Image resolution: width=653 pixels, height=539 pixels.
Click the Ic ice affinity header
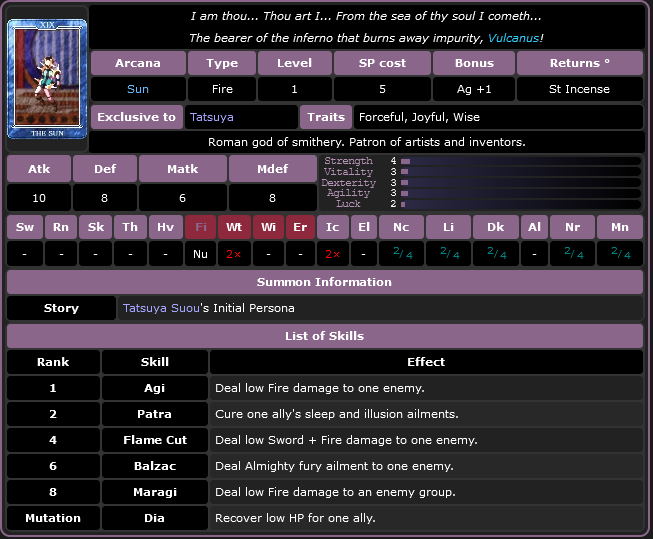coord(332,227)
